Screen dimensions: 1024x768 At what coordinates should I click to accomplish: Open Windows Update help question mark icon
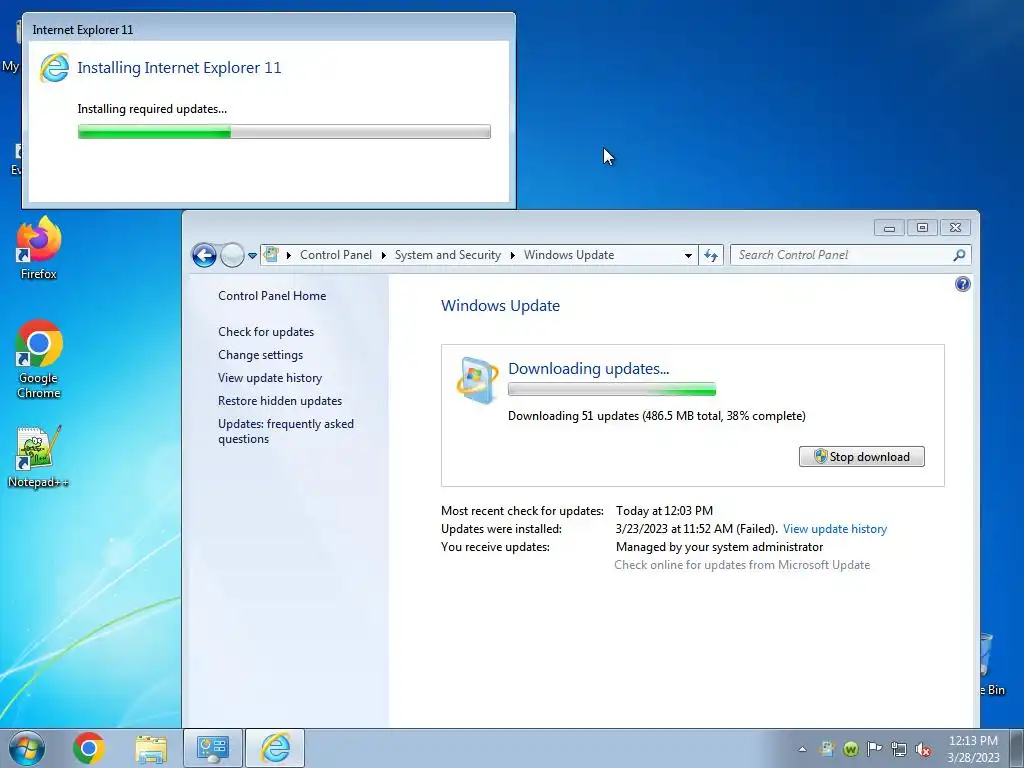click(x=963, y=284)
